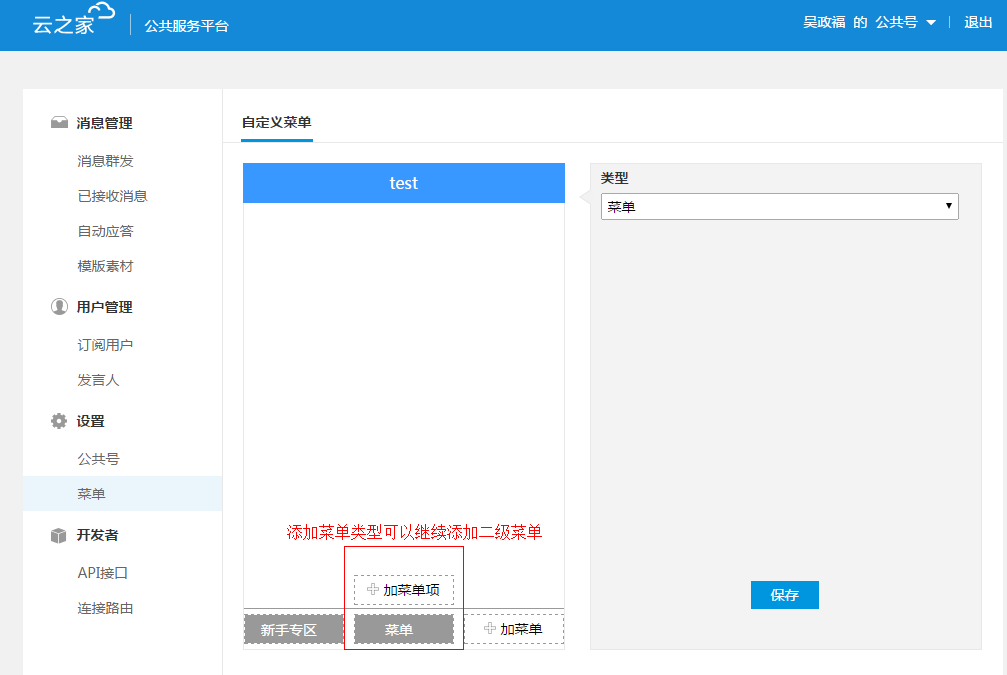Click the 开发者 cube icon
Screen dimensions: 1007x675
click(59, 535)
